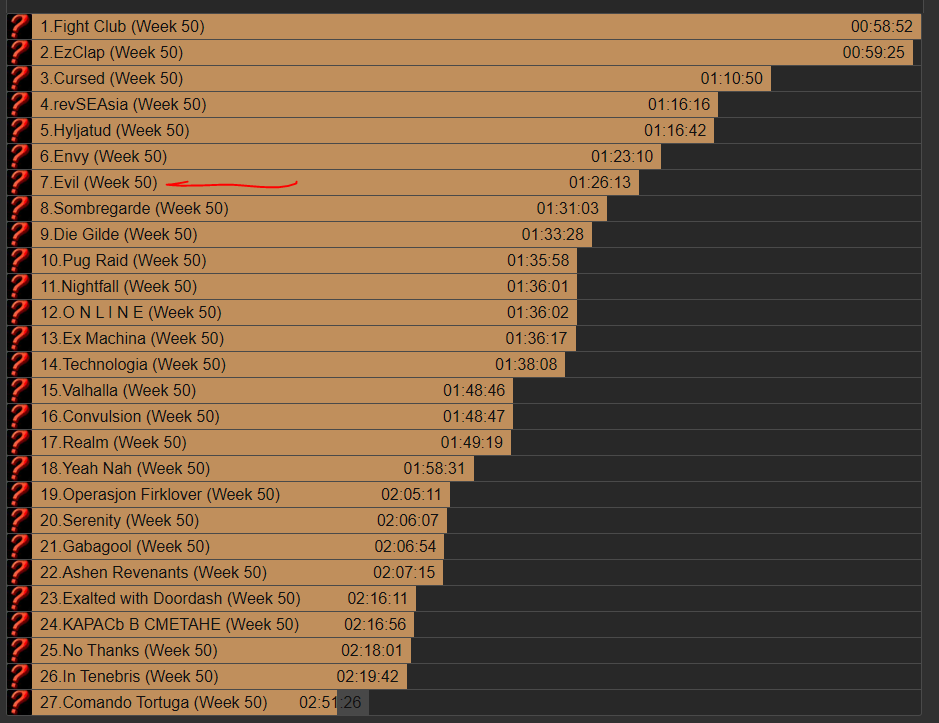Viewport: 939px width, 723px height.
Task: Click the question mark icon beside Gabagool
Action: (19, 546)
